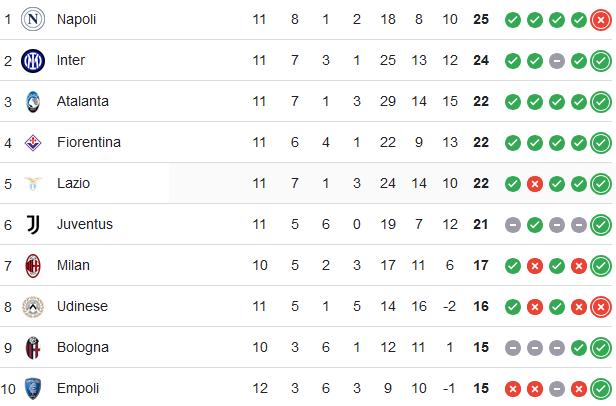Click the Inter club crest icon
Image resolution: width=616 pixels, height=406 pixels.
tap(33, 61)
